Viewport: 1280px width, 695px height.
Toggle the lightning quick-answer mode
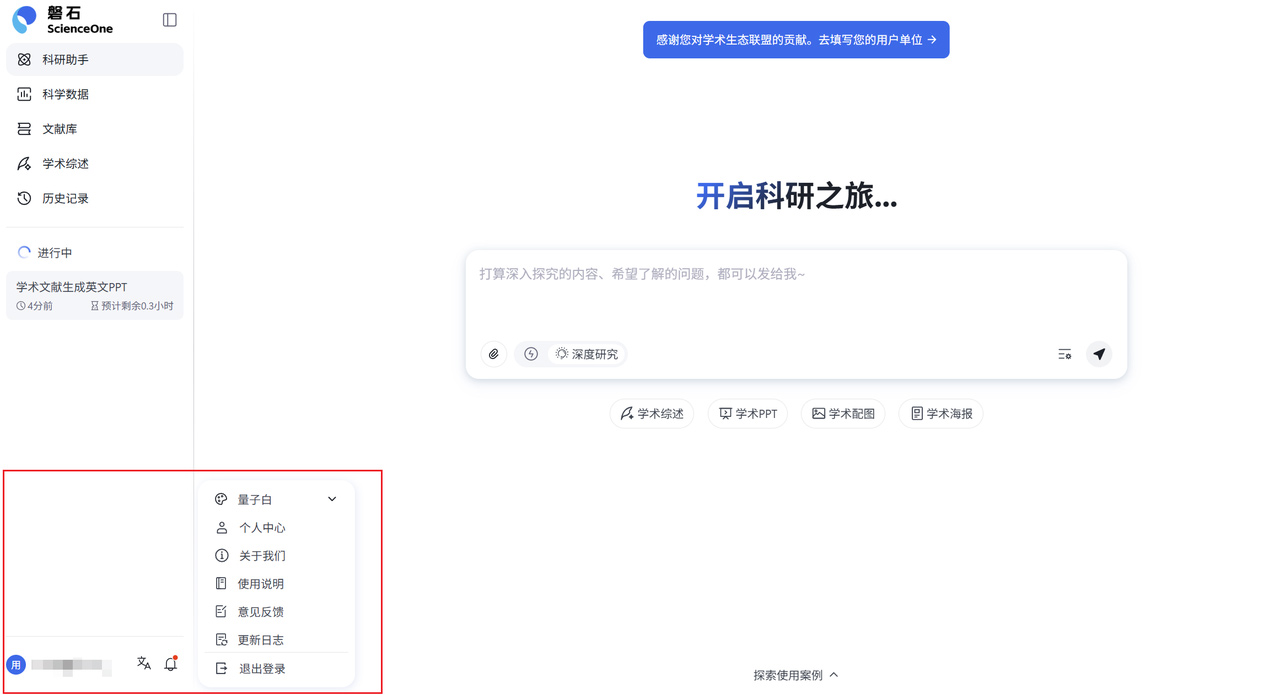(530, 353)
